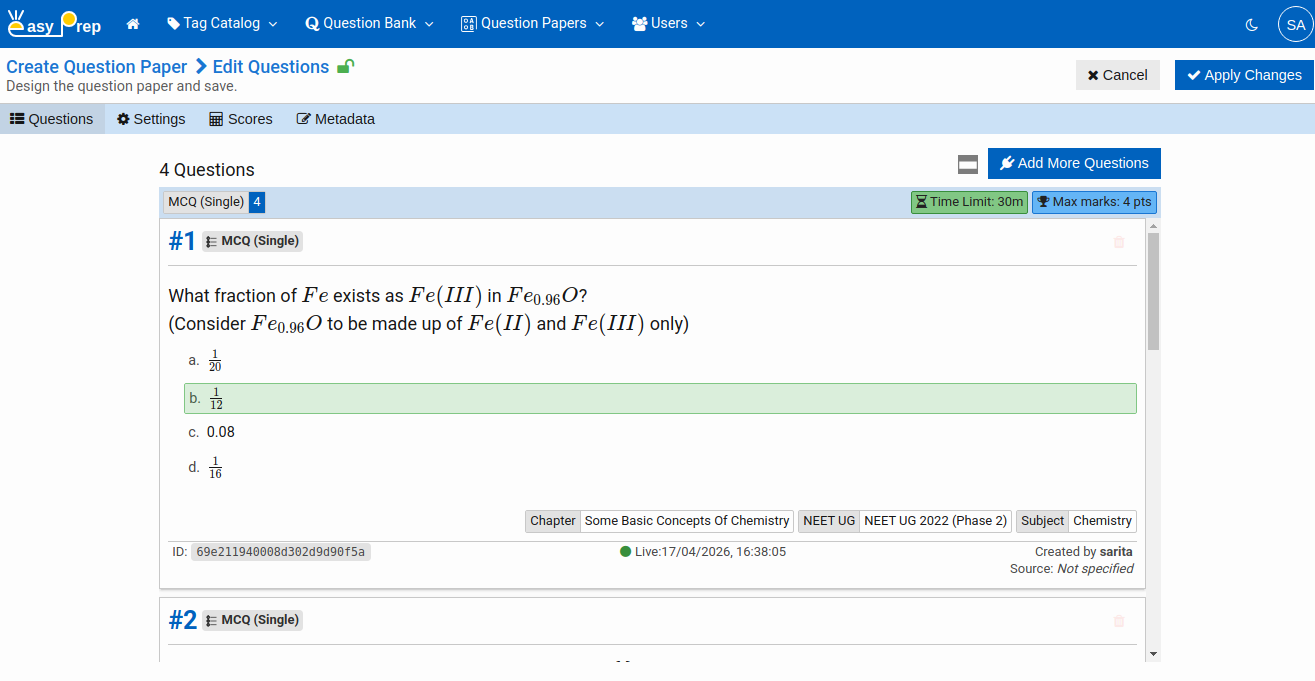Click the Create Question Paper breadcrumb link
Screen dimensions: 1315x681
pyautogui.click(x=97, y=67)
